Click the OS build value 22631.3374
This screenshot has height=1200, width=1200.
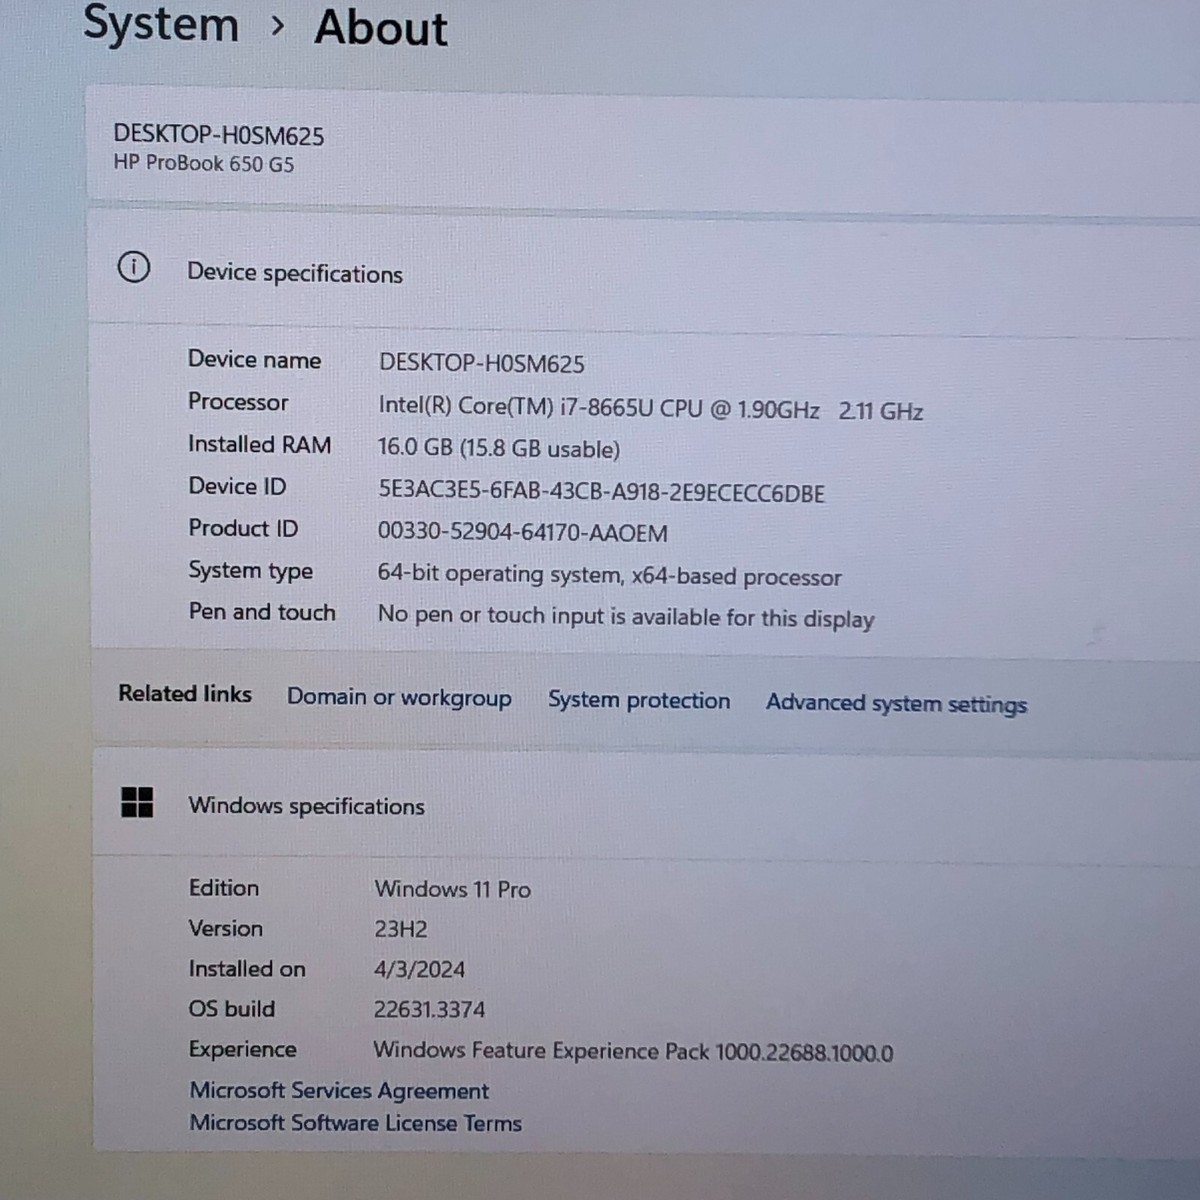(429, 1009)
